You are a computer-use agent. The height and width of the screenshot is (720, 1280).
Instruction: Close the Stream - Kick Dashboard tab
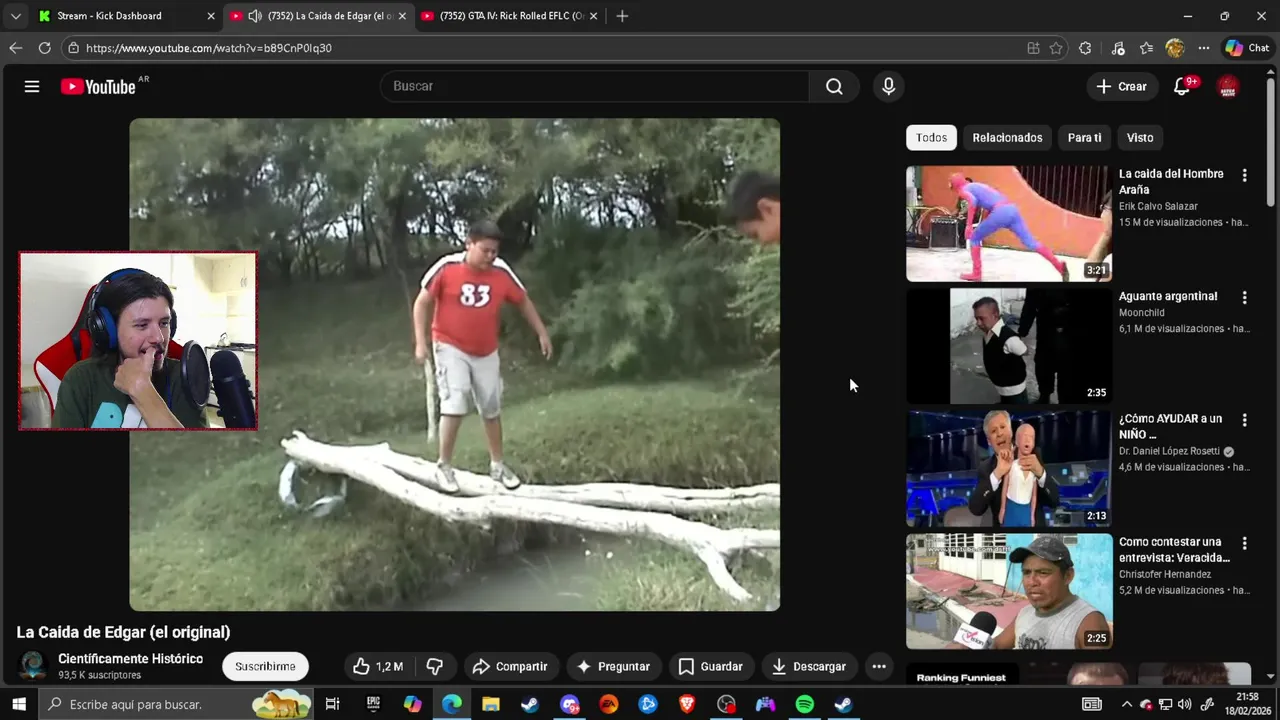tap(210, 16)
